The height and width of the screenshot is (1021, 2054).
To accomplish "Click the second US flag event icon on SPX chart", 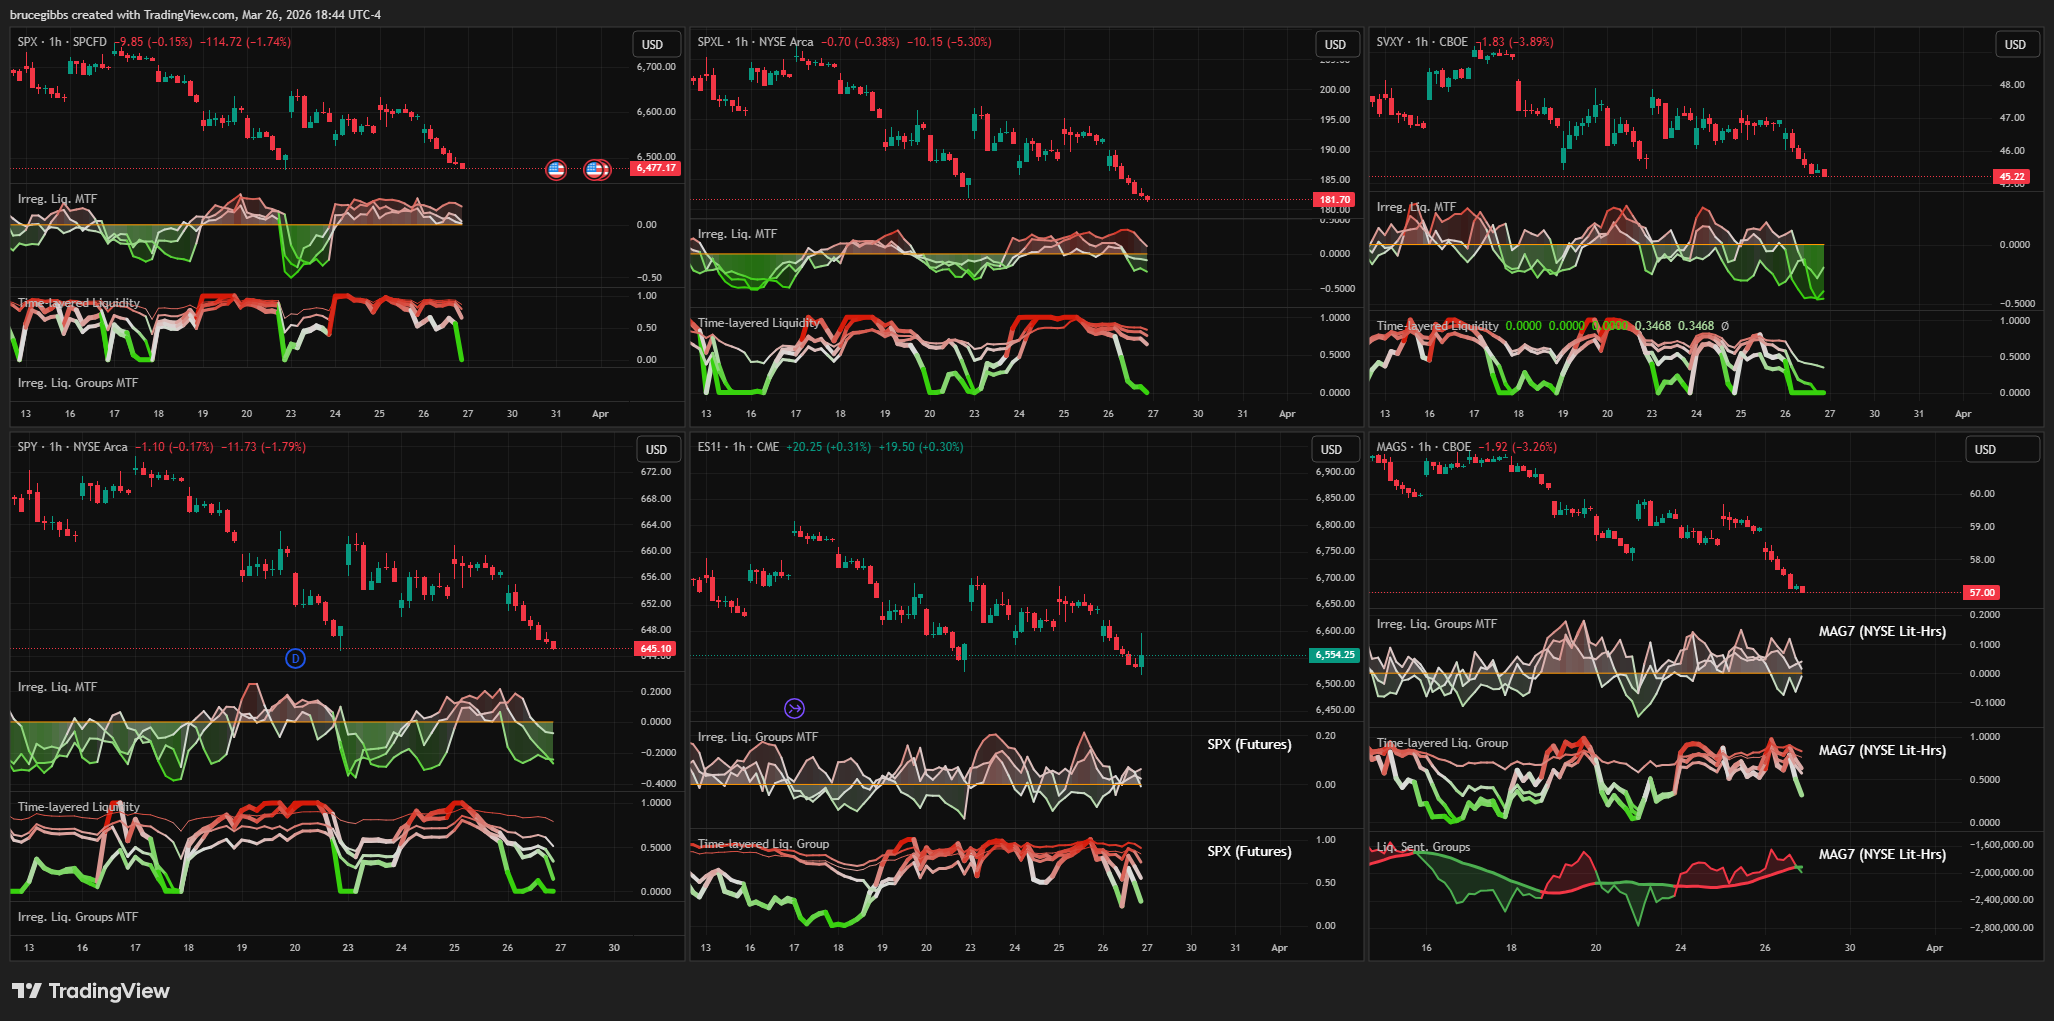I will pyautogui.click(x=596, y=169).
